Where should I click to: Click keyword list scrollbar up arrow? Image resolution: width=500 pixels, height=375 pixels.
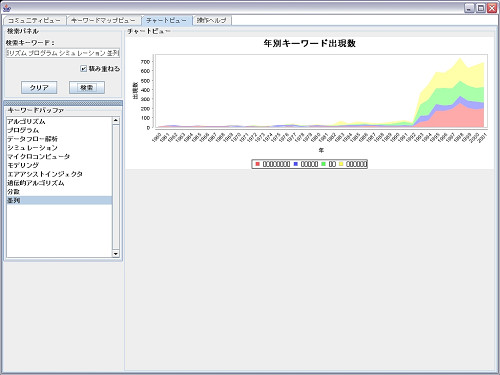[116, 121]
